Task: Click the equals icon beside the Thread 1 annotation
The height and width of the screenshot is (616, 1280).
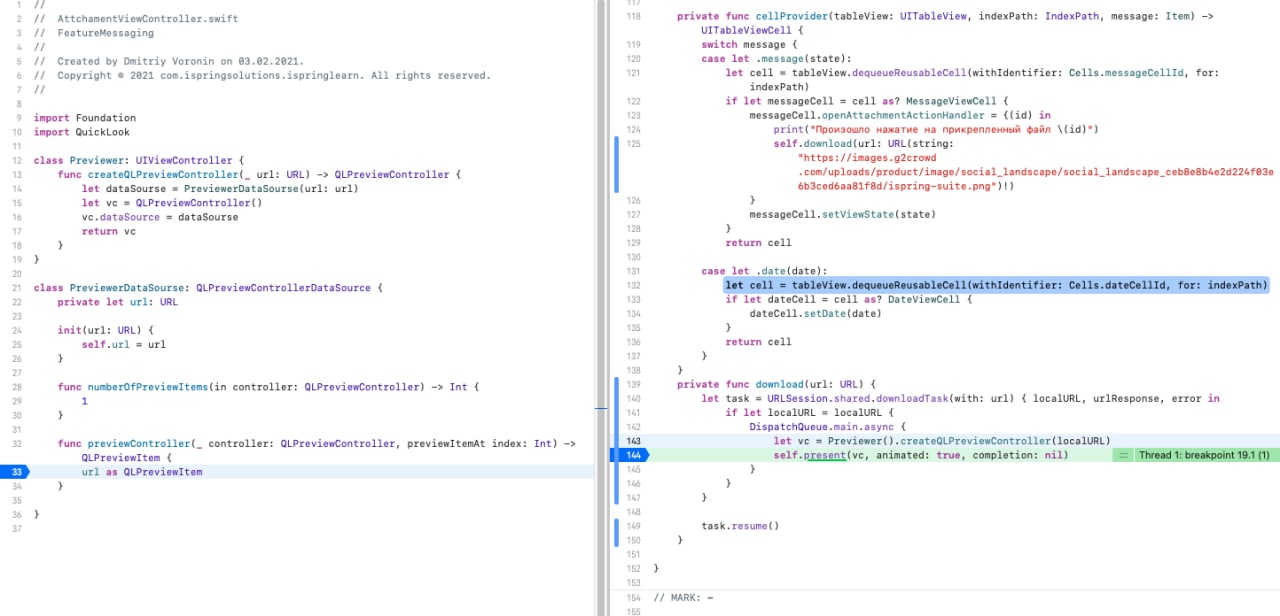Action: click(x=1123, y=455)
